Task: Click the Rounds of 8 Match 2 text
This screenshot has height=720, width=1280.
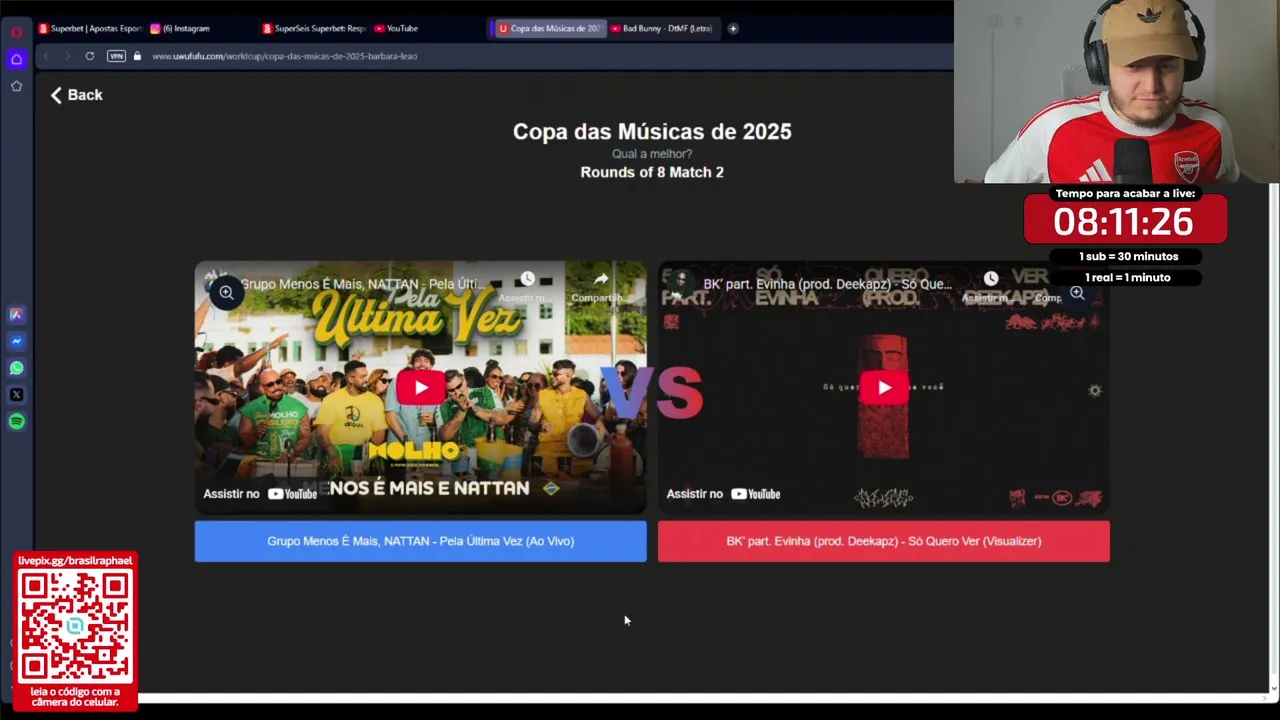Action: point(652,172)
